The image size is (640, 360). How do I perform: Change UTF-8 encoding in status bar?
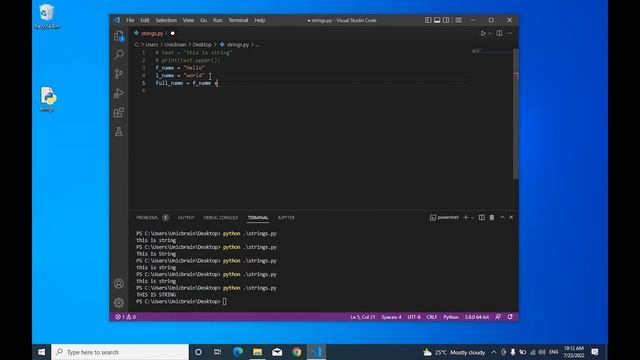pyautogui.click(x=414, y=317)
